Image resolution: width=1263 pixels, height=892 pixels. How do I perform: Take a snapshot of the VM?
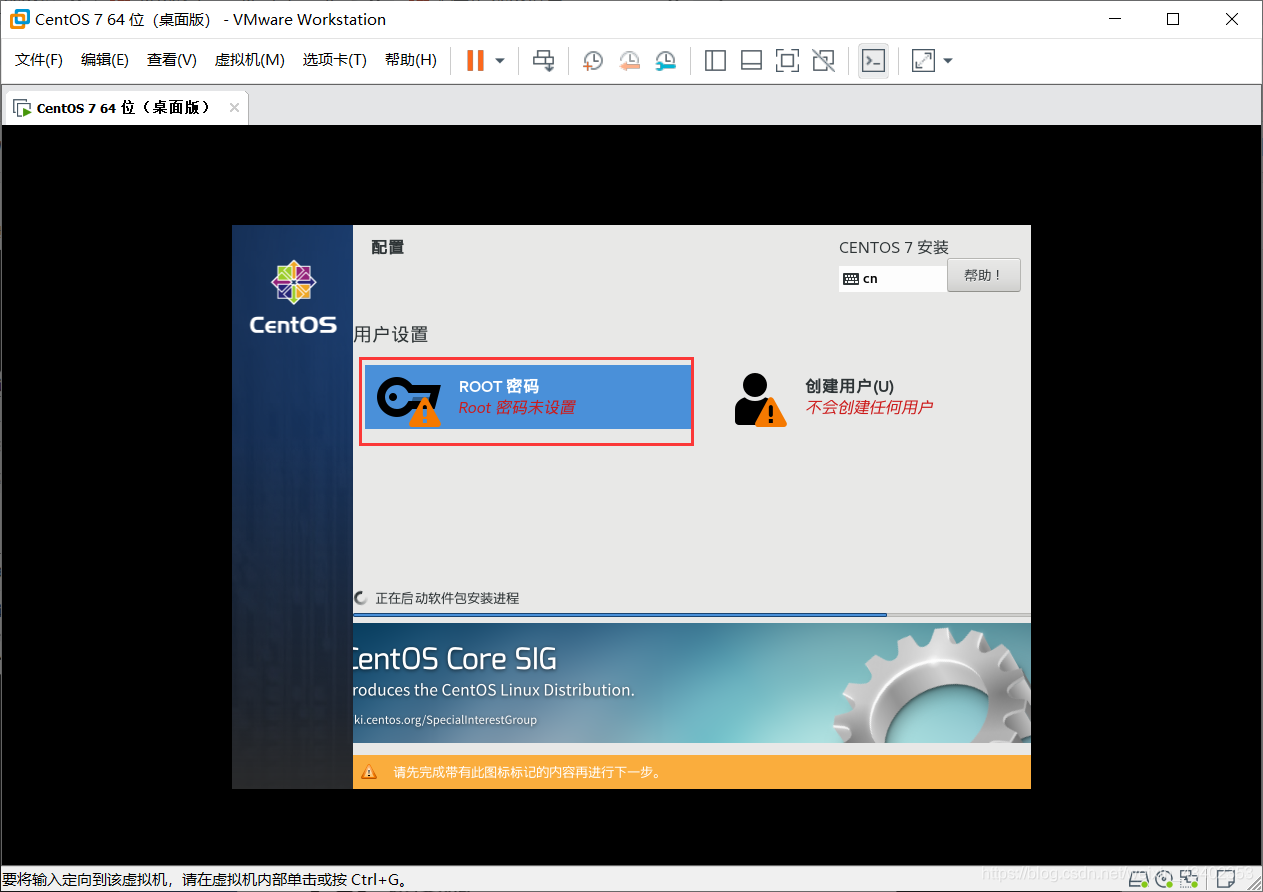tap(593, 61)
